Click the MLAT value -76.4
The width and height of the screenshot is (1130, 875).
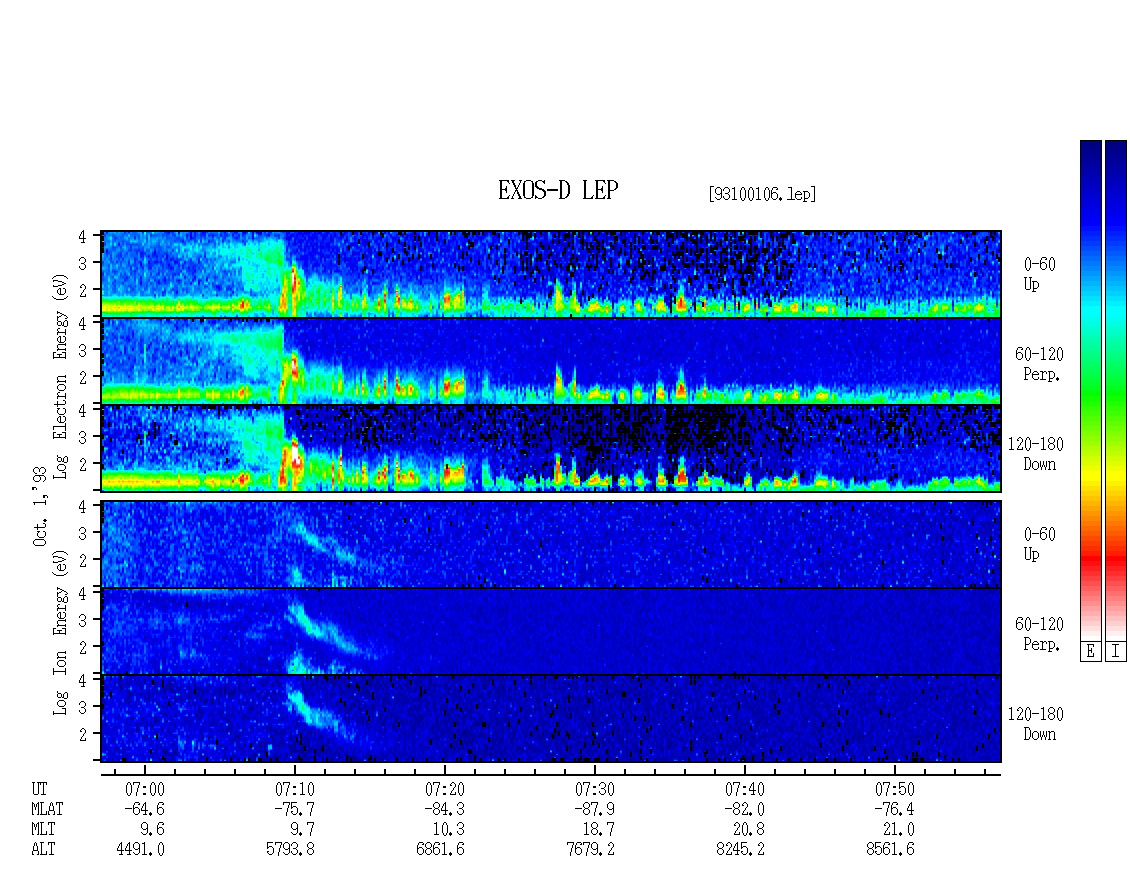tap(894, 809)
